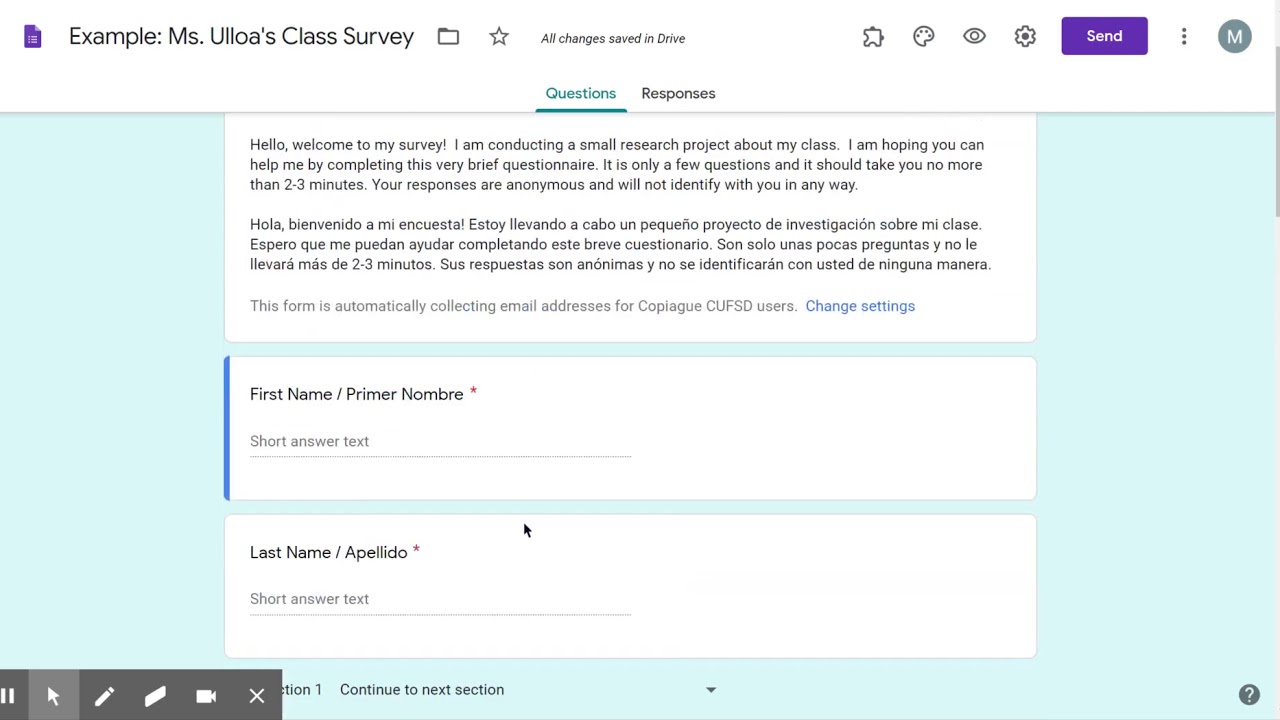Pause the screen recording

click(x=8, y=696)
